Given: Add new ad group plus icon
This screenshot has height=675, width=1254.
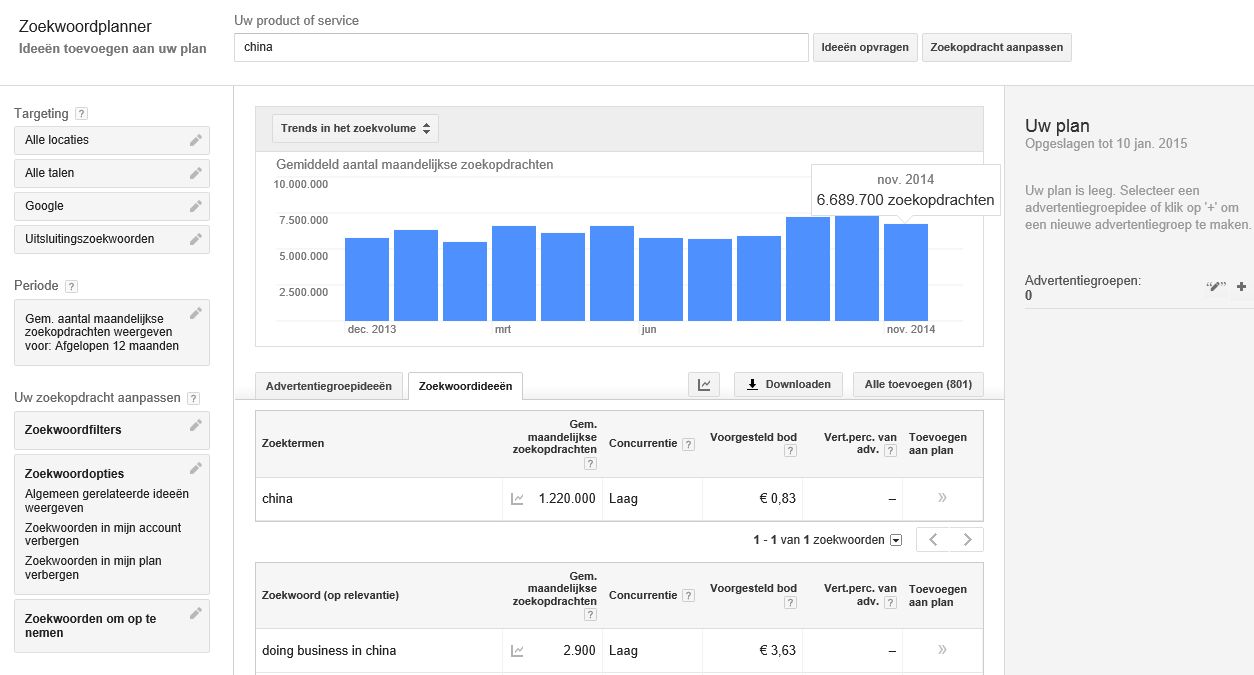Looking at the screenshot, I should pyautogui.click(x=1242, y=287).
